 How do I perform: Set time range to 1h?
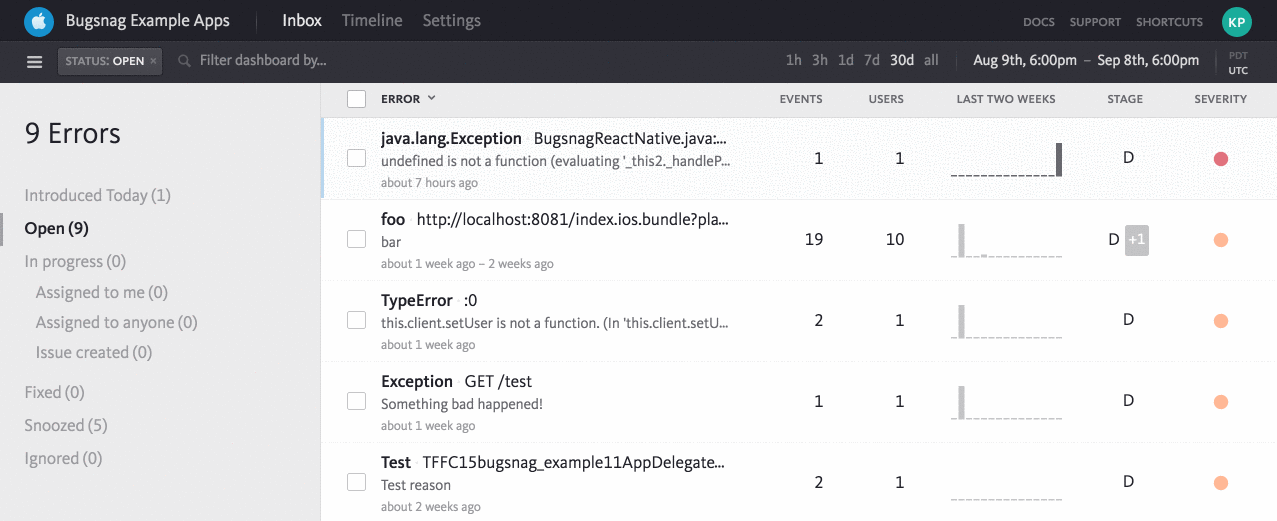[794, 60]
